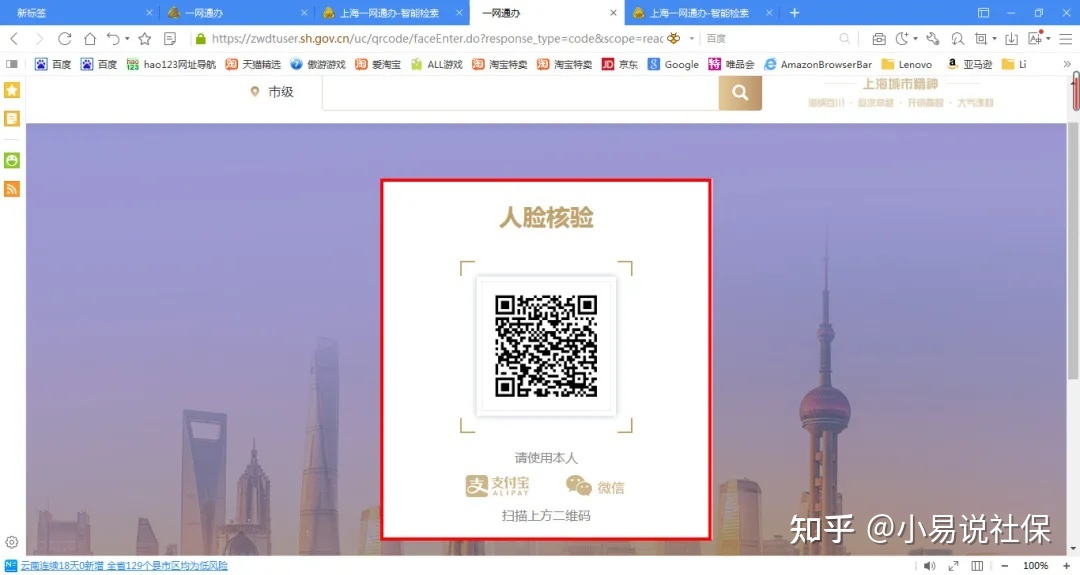Viewport: 1080px width, 575px height.
Task: Click the page search input field
Action: point(521,92)
